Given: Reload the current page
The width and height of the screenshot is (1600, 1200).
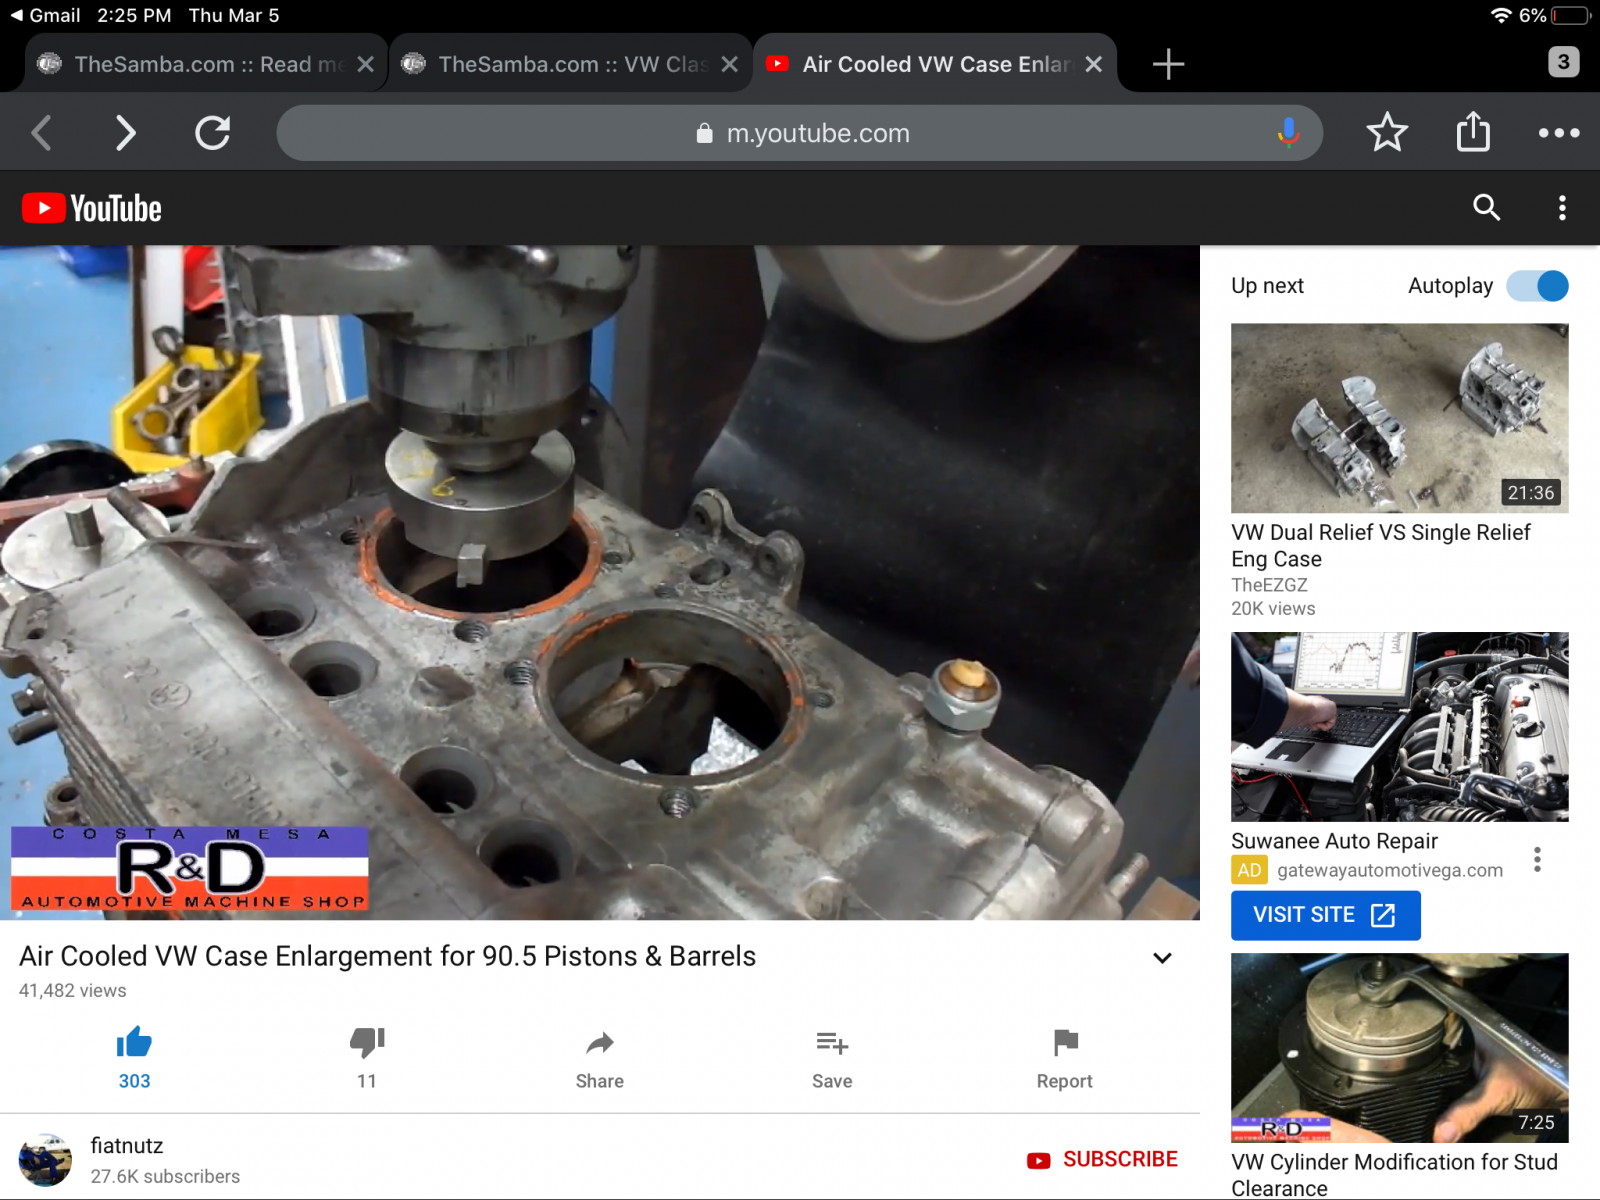Looking at the screenshot, I should (x=212, y=133).
